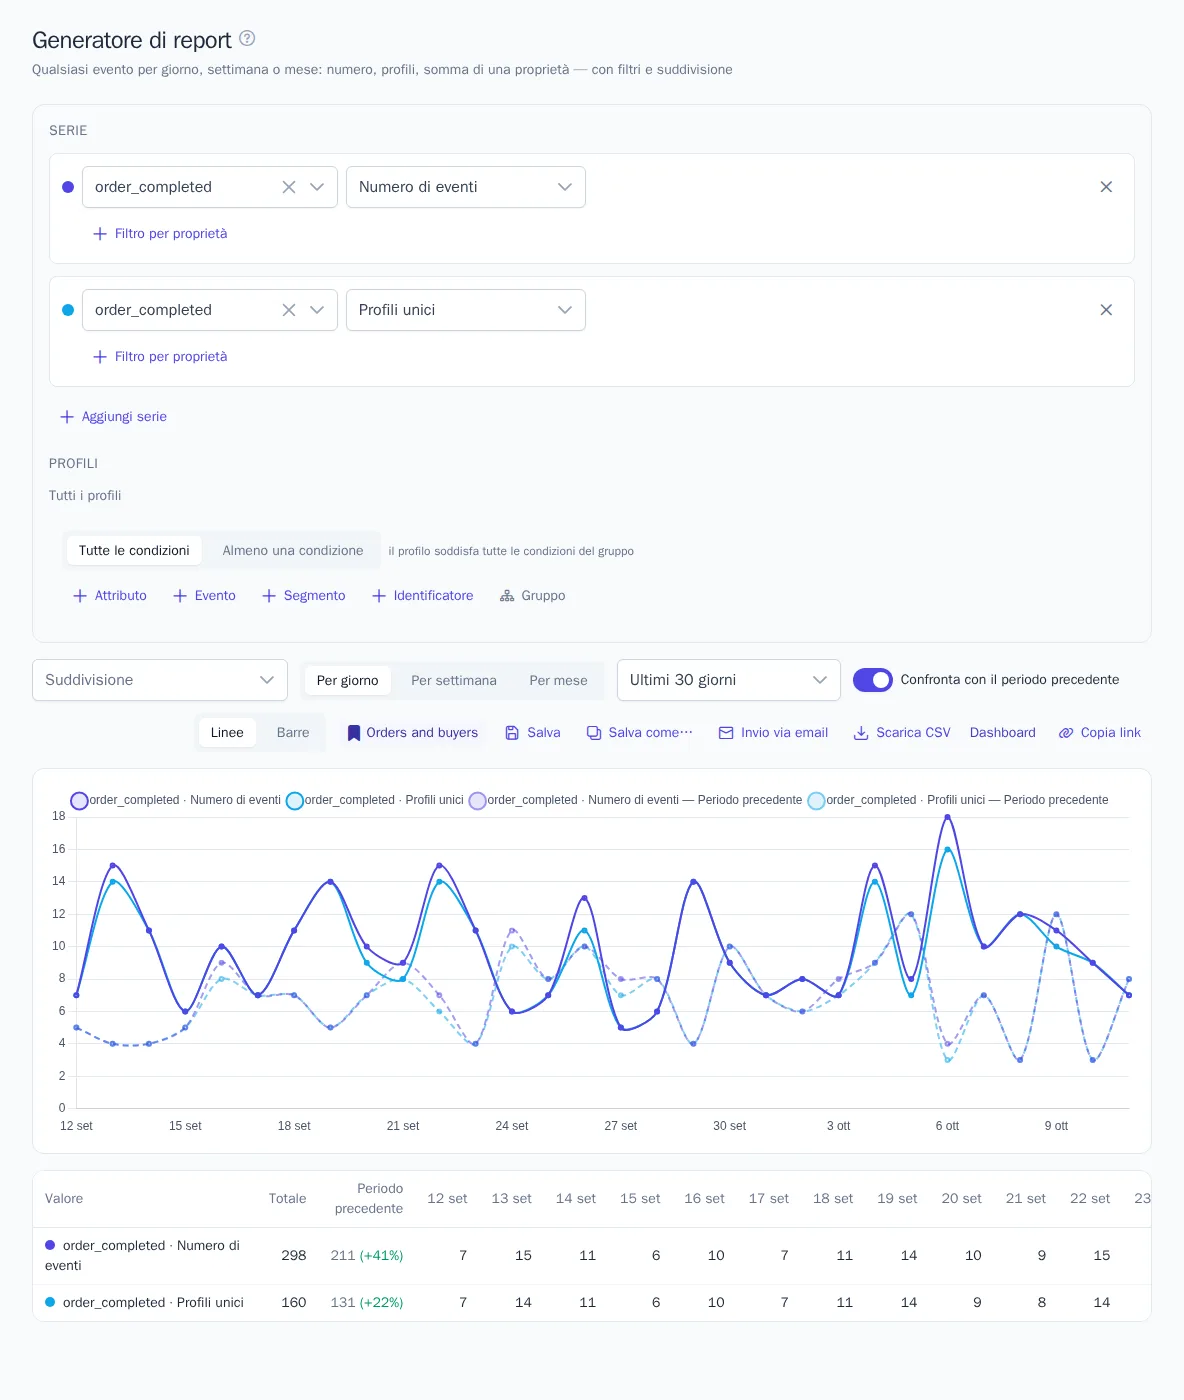Click the Scarica CSV download icon
The height and width of the screenshot is (1400, 1184).
pos(861,733)
